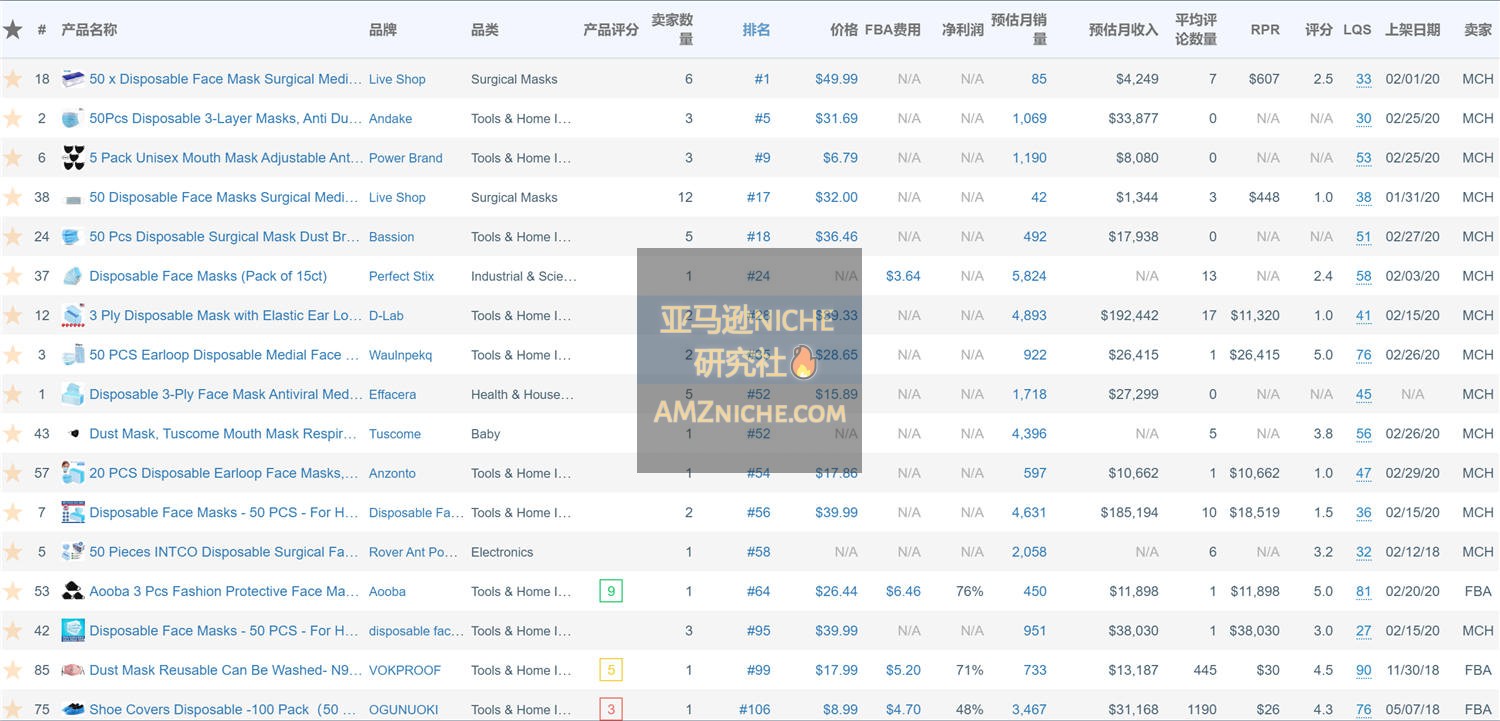
Task: Click LQS value 90
Action: point(1364,670)
